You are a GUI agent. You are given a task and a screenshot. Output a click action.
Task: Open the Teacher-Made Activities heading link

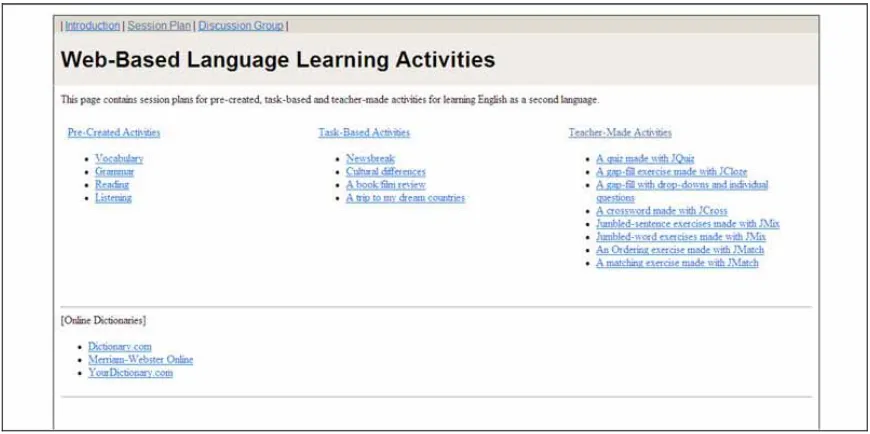(620, 133)
